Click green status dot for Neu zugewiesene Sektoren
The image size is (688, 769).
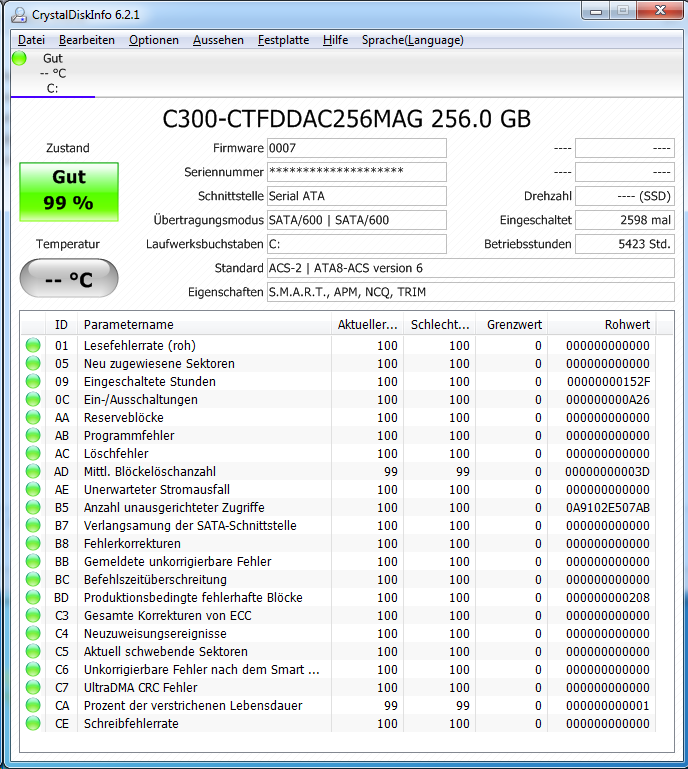[x=33, y=363]
